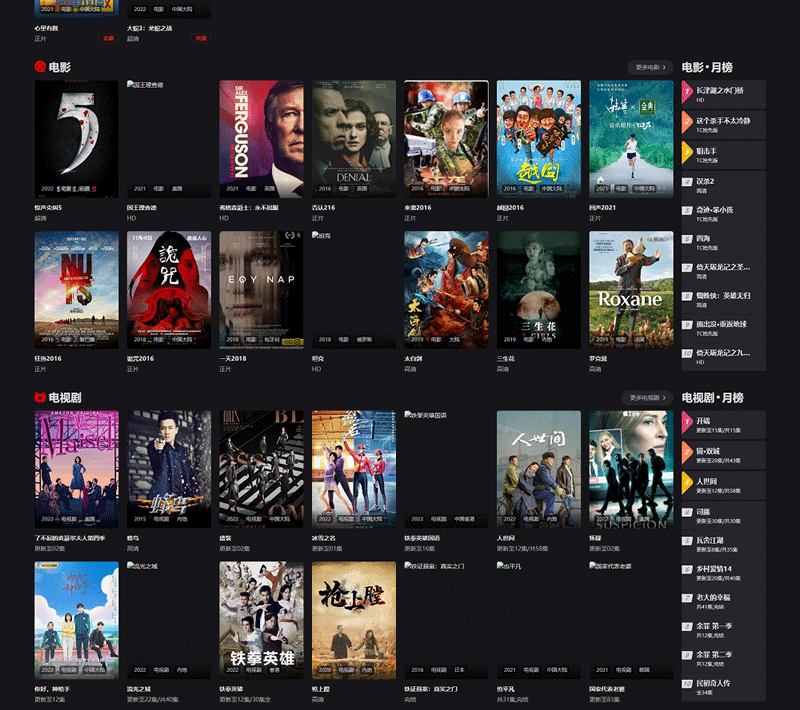Open 四海 in movie ranking

click(723, 242)
